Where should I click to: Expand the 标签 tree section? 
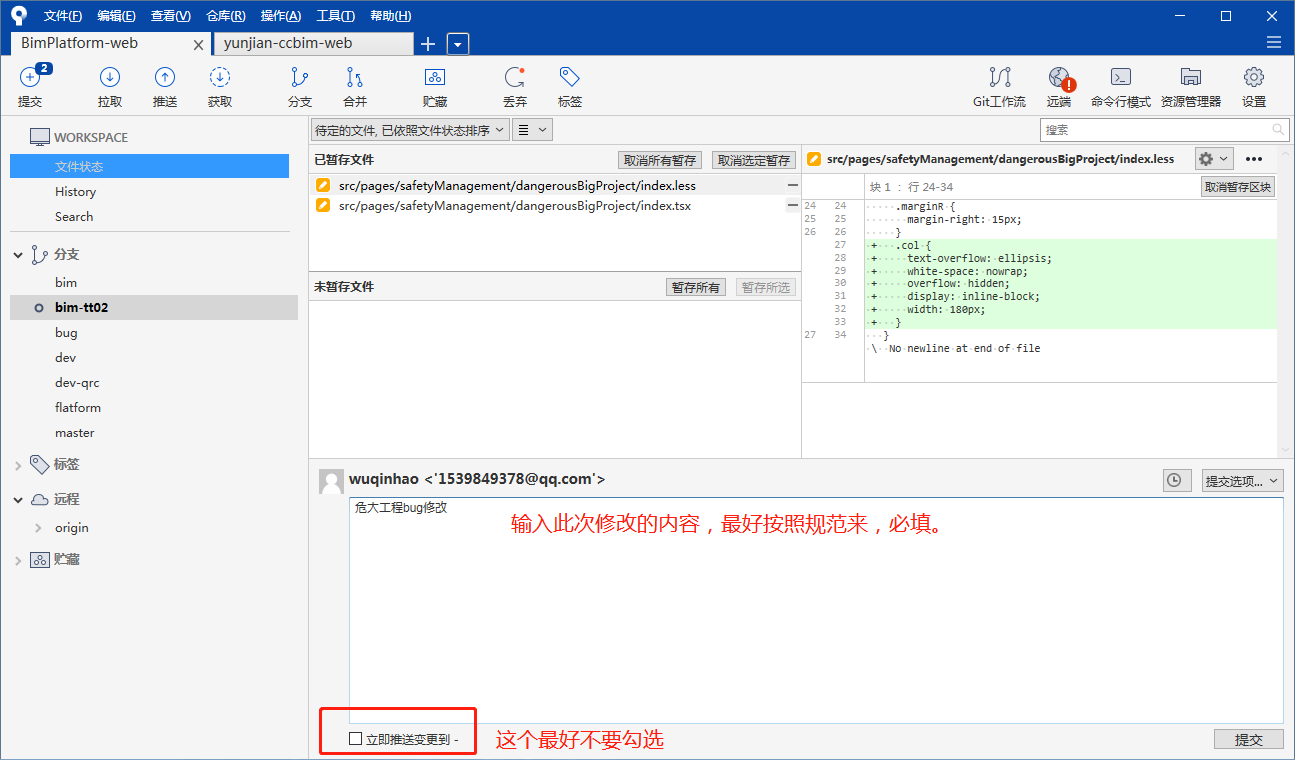coord(18,465)
